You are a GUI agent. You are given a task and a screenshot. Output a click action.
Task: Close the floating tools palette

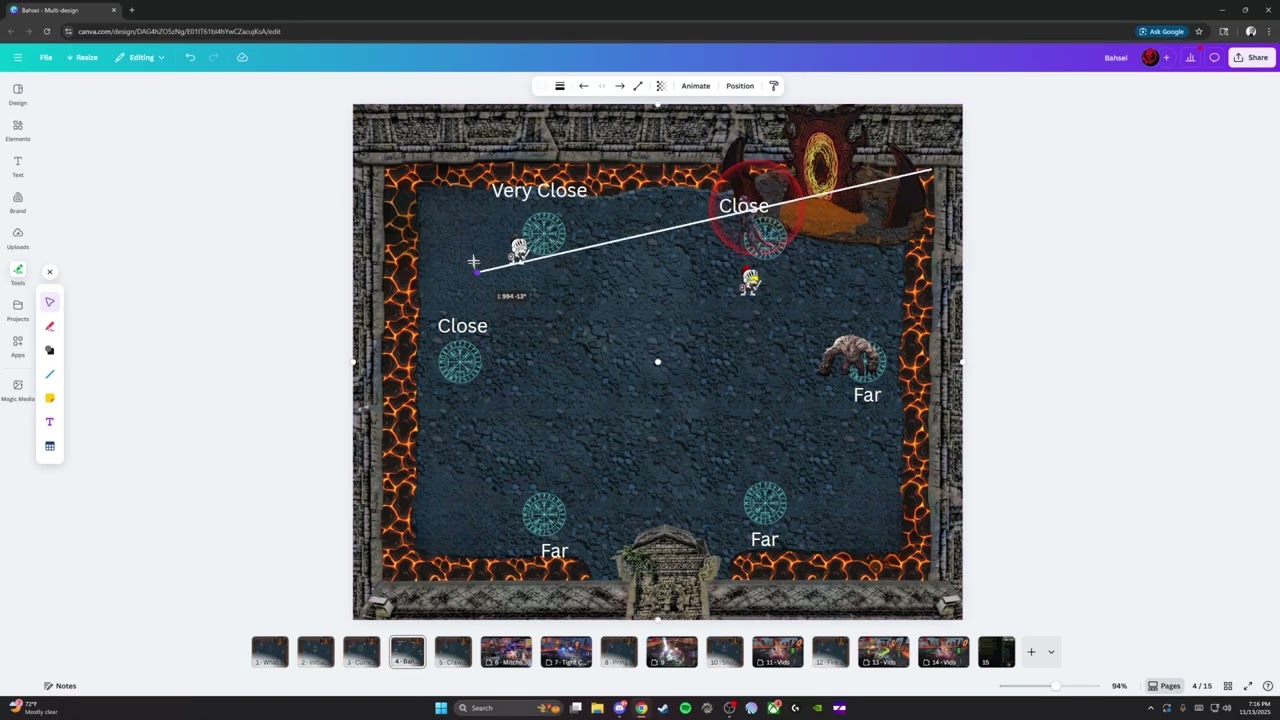point(50,272)
